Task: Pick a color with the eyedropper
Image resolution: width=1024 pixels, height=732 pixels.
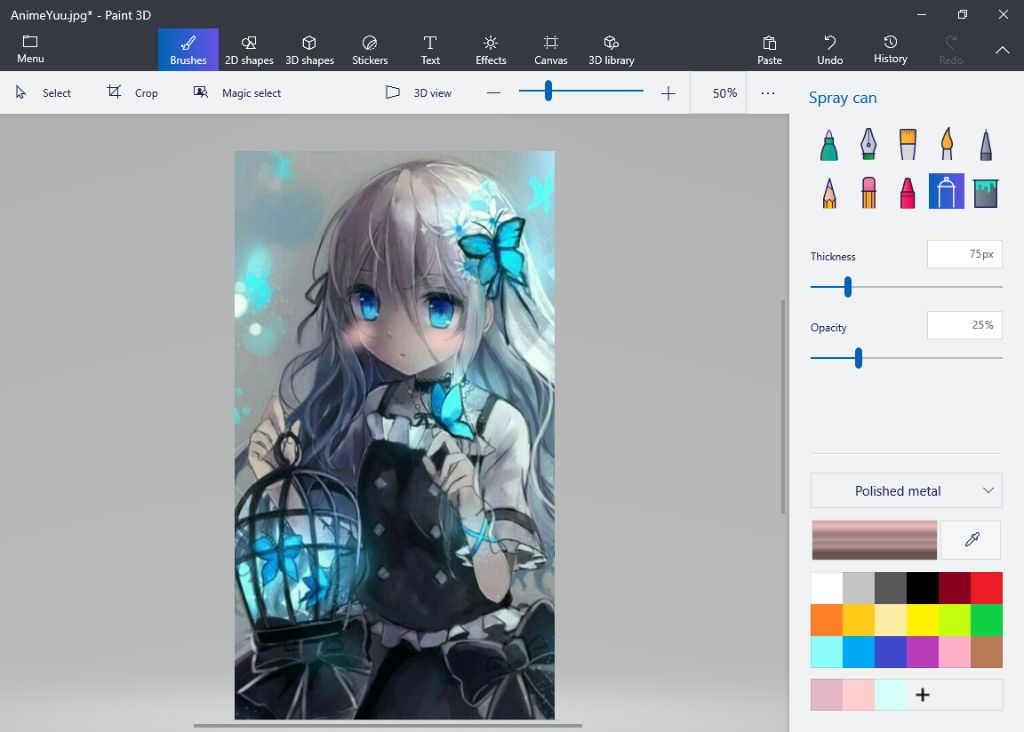Action: 972,539
